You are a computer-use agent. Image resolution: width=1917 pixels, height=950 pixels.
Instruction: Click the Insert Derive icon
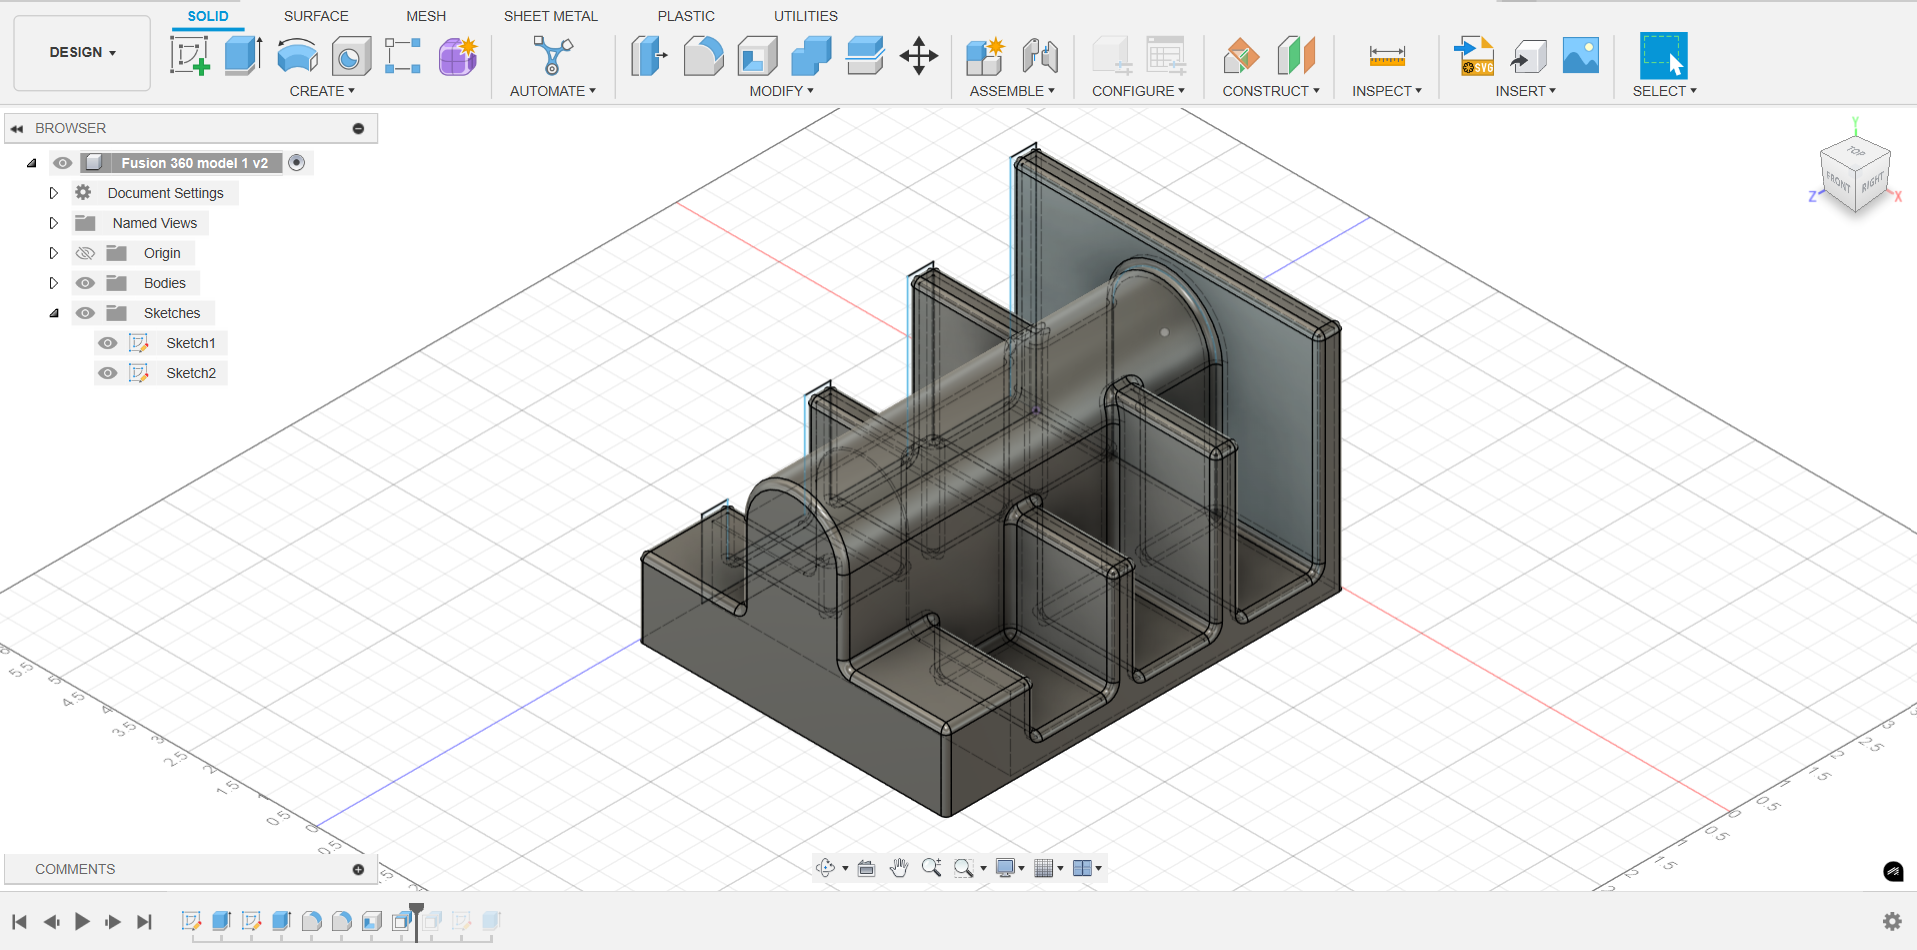pyautogui.click(x=1528, y=56)
